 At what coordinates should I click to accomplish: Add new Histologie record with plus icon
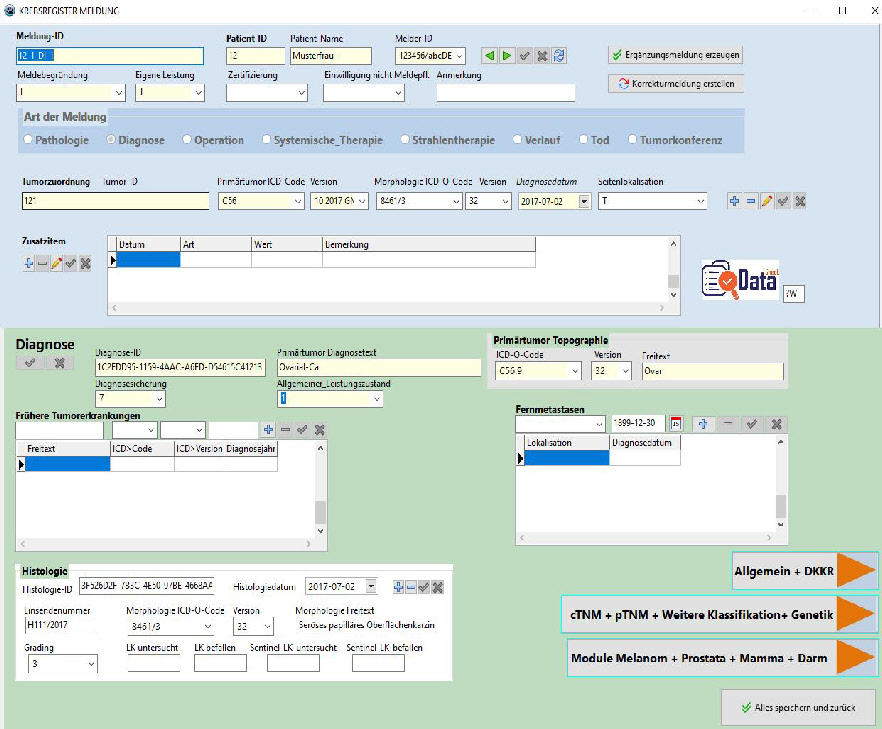pyautogui.click(x=398, y=587)
